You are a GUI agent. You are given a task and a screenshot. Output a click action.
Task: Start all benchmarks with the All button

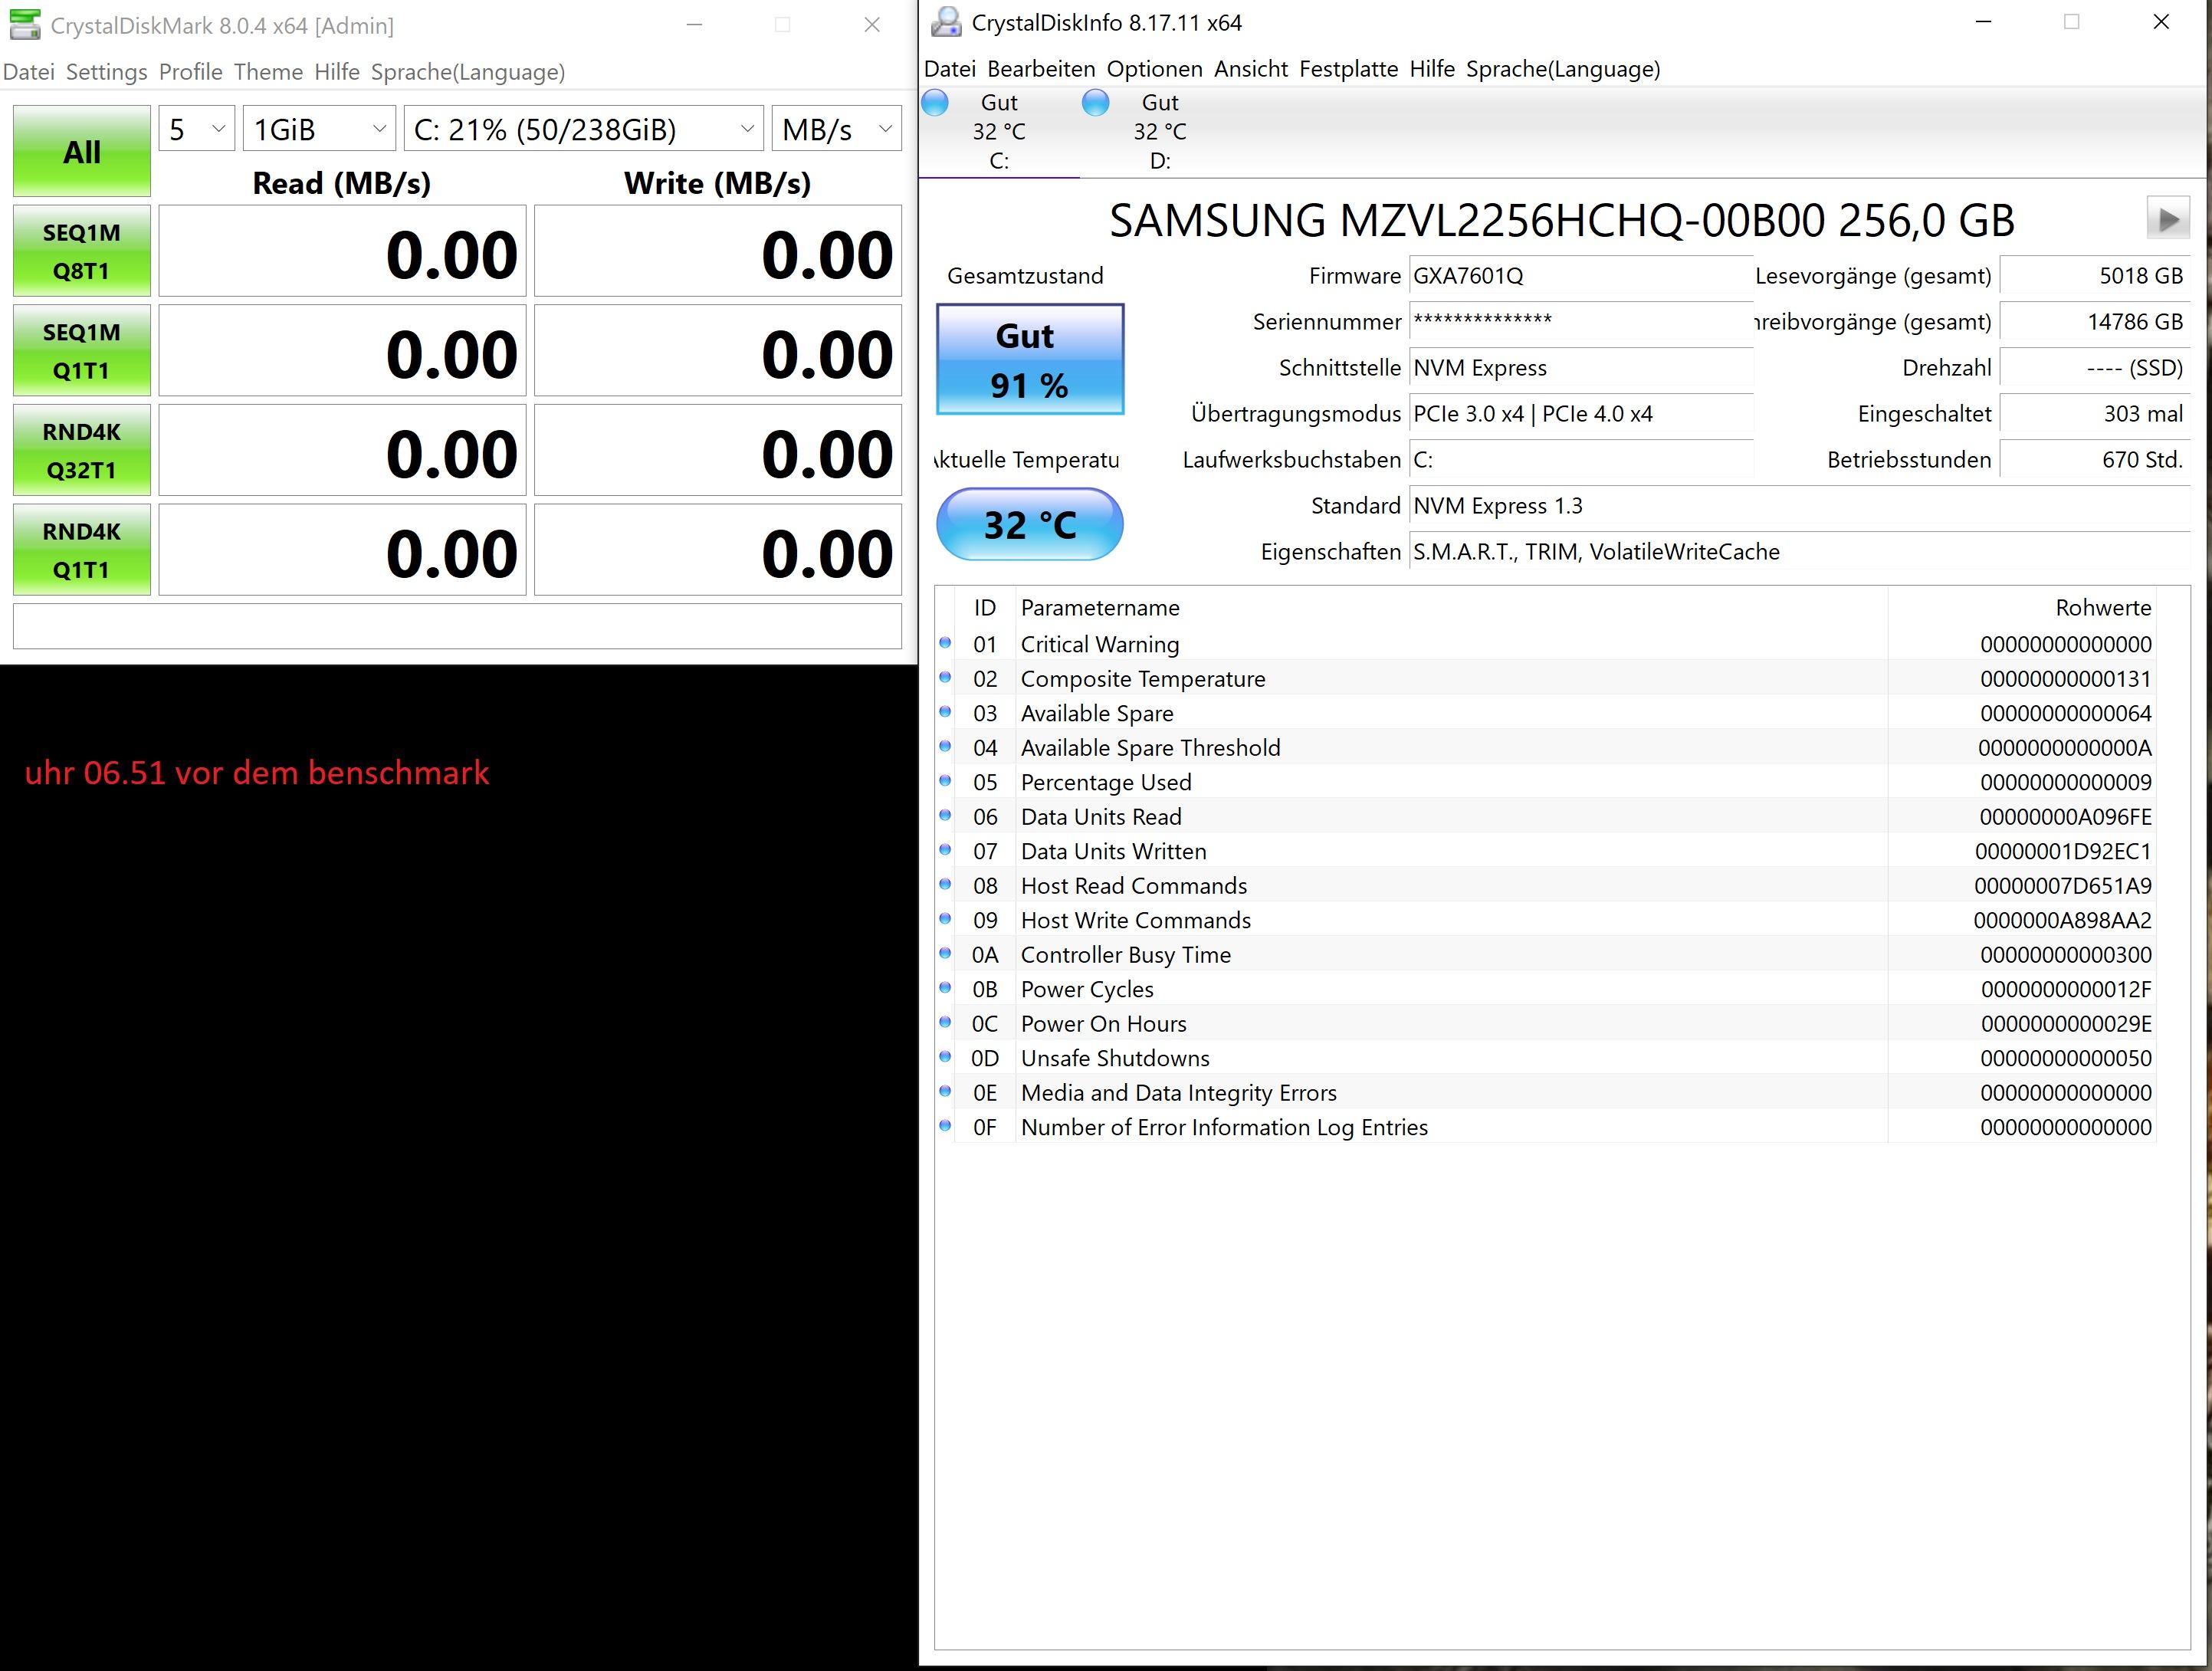[82, 151]
